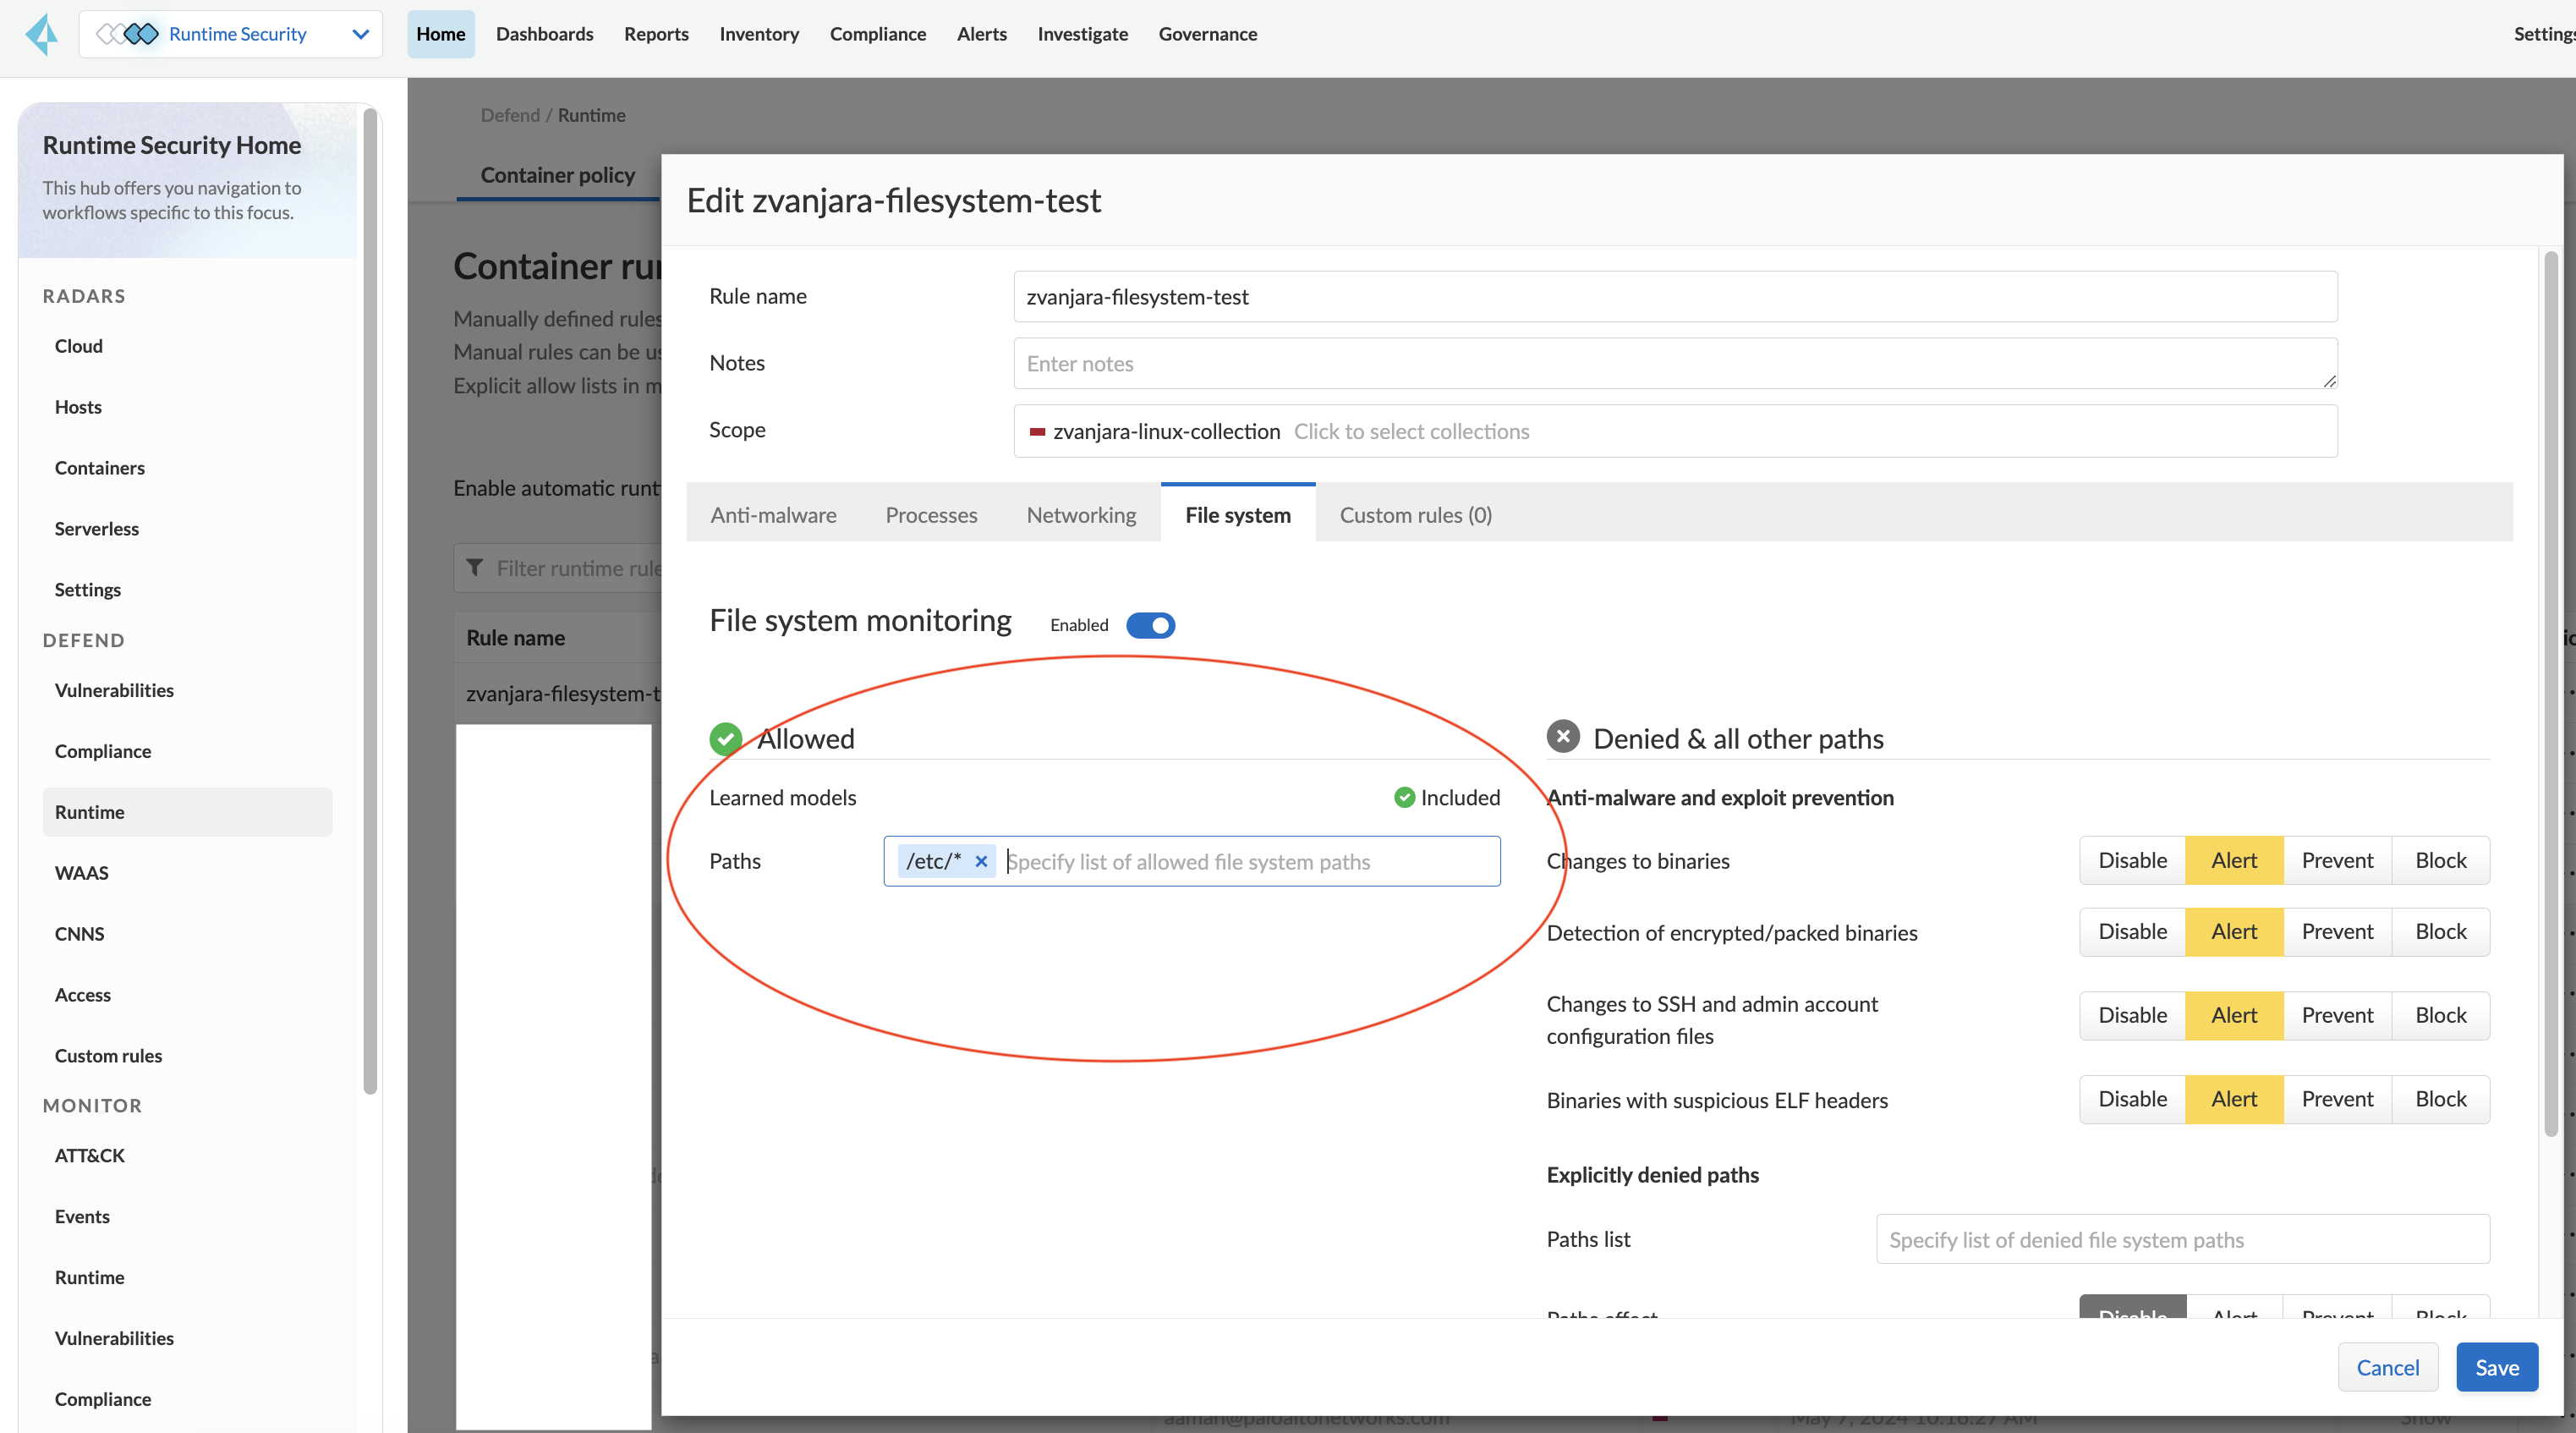Click the Prisma Cloud logo icon
Screen dimensions: 2576x1433
[42, 34]
